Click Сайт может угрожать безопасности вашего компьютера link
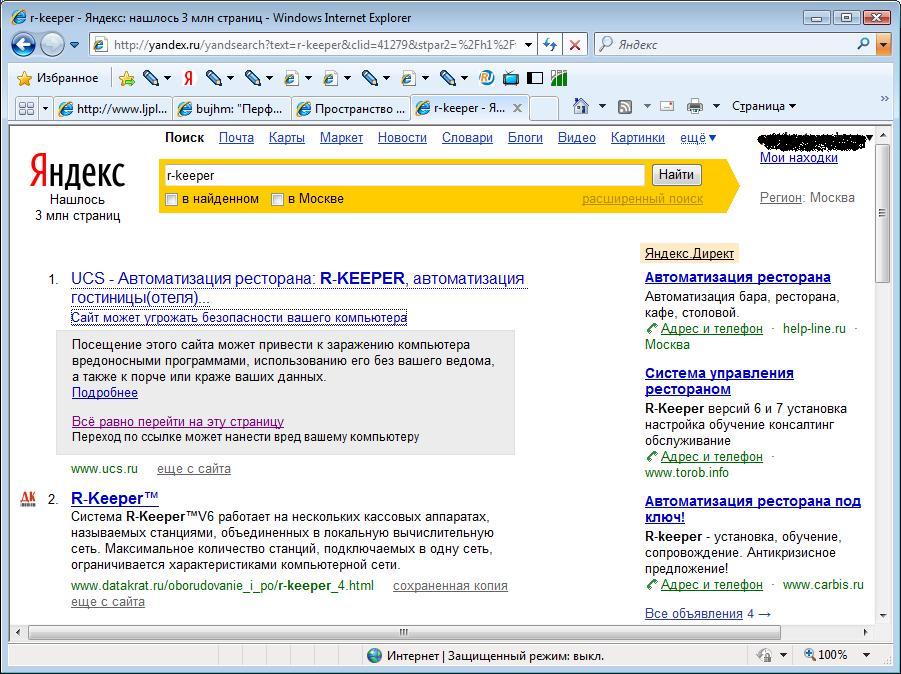This screenshot has width=901, height=674. click(x=239, y=317)
